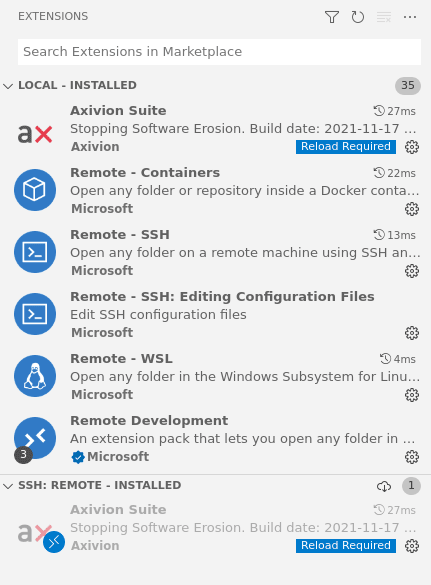Image resolution: width=431 pixels, height=585 pixels.
Task: Select the Remote - SSH extension title
Action: click(x=120, y=235)
